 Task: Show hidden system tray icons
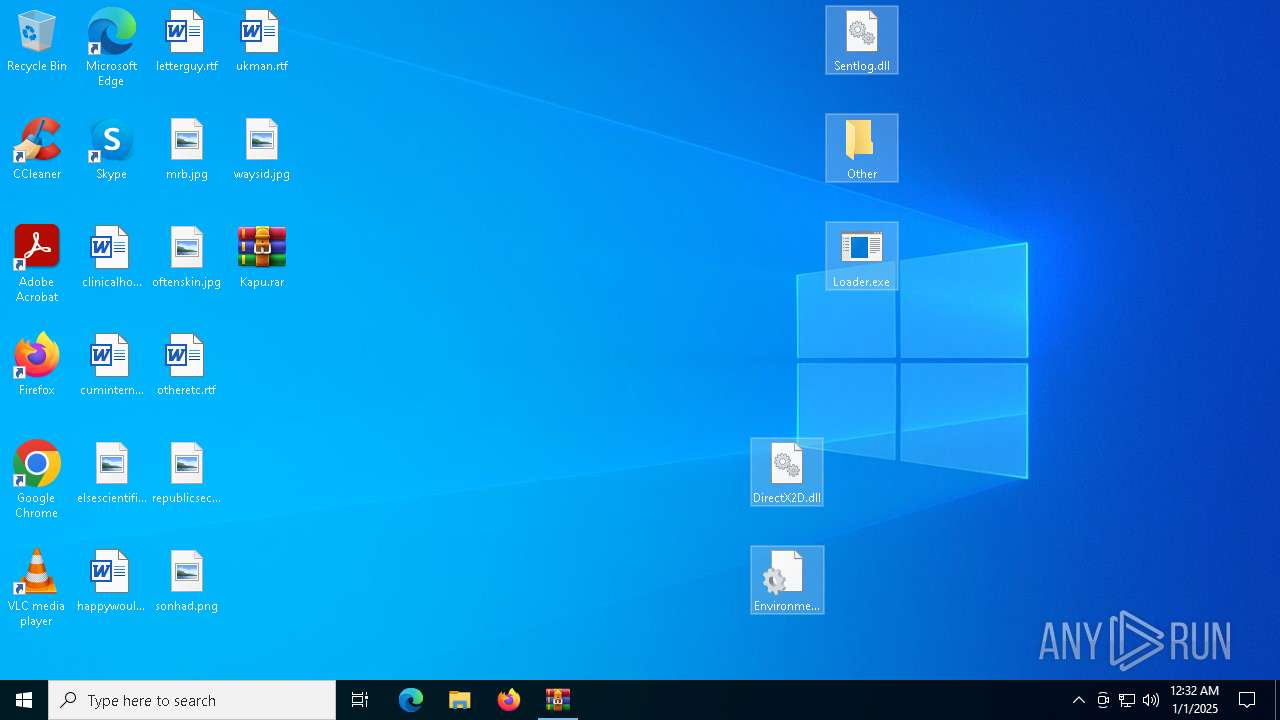click(x=1079, y=700)
